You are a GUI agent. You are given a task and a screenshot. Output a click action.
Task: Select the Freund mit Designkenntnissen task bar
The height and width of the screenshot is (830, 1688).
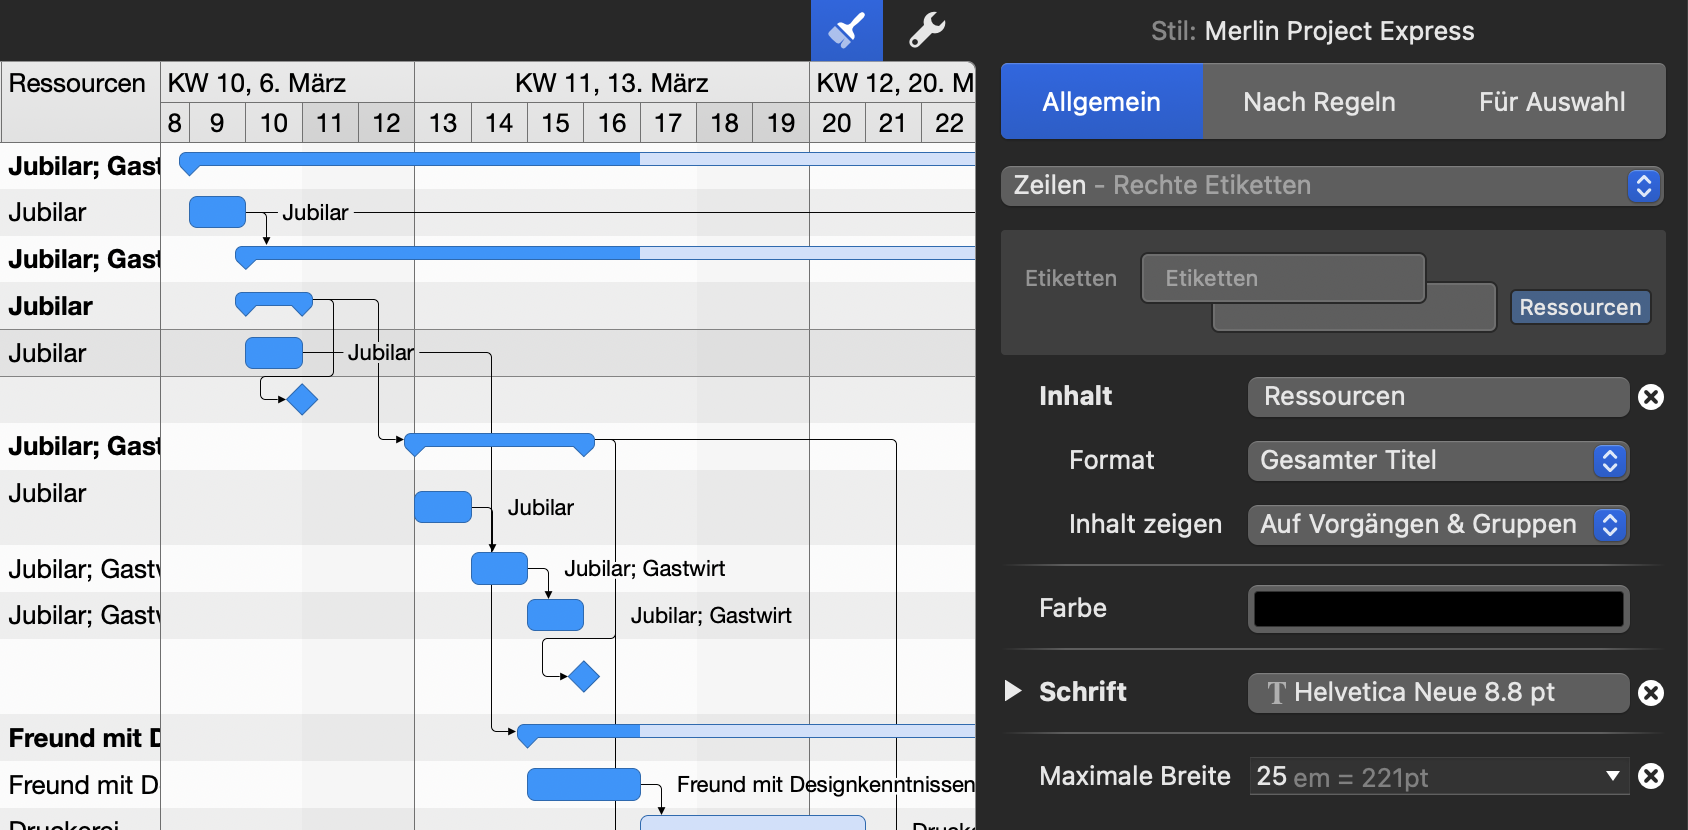tap(583, 785)
